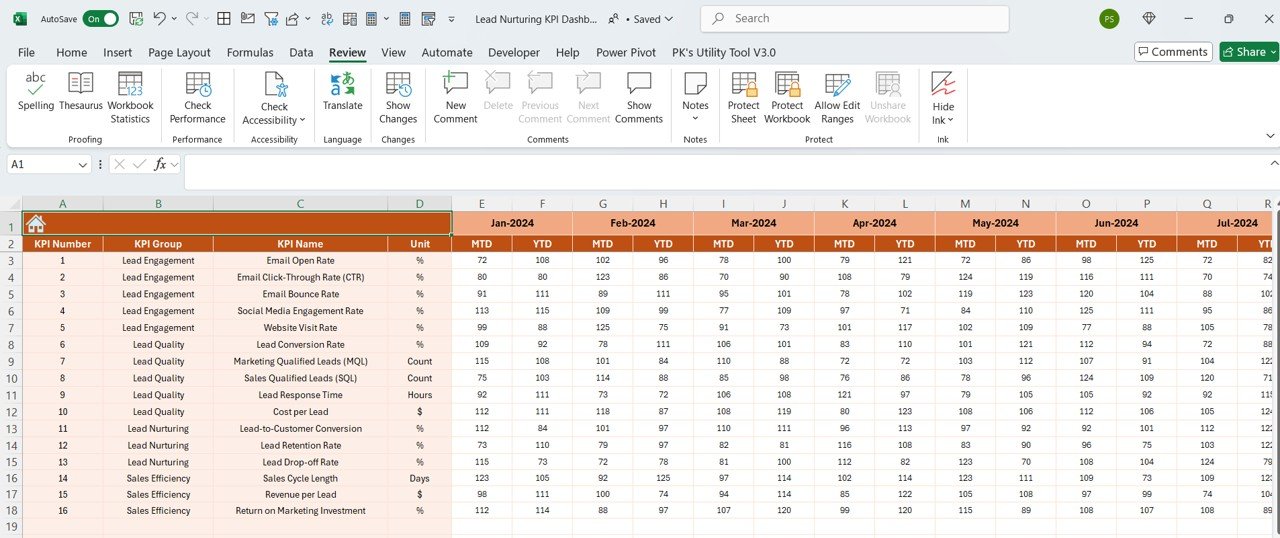The image size is (1280, 538).
Task: Switch to the View tab
Action: pyautogui.click(x=393, y=53)
